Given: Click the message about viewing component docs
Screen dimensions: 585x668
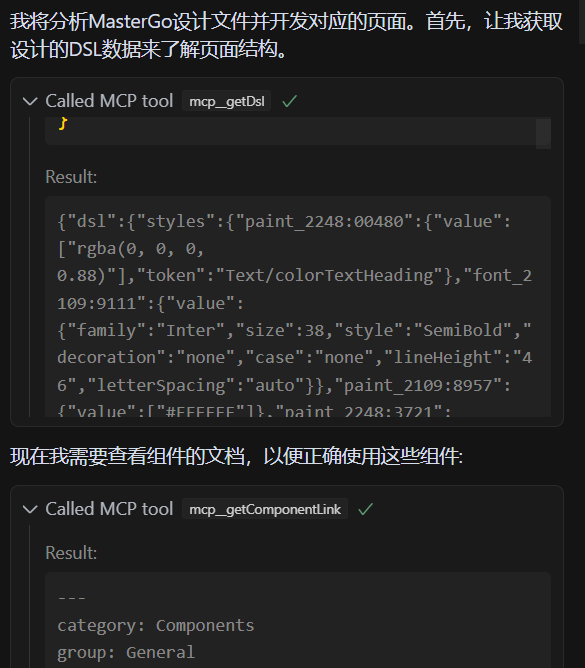Looking at the screenshot, I should coord(236,456).
